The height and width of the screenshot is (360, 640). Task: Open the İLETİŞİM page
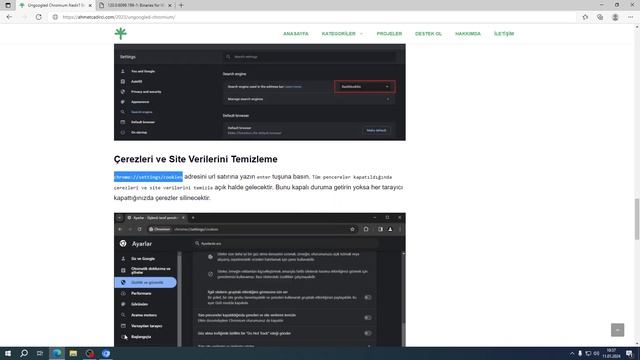(x=504, y=33)
